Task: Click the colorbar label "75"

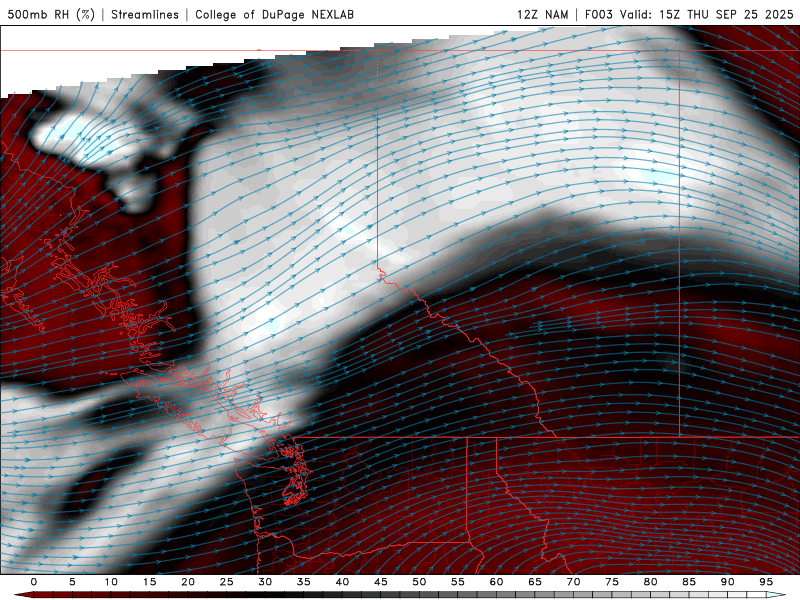Action: click(612, 582)
